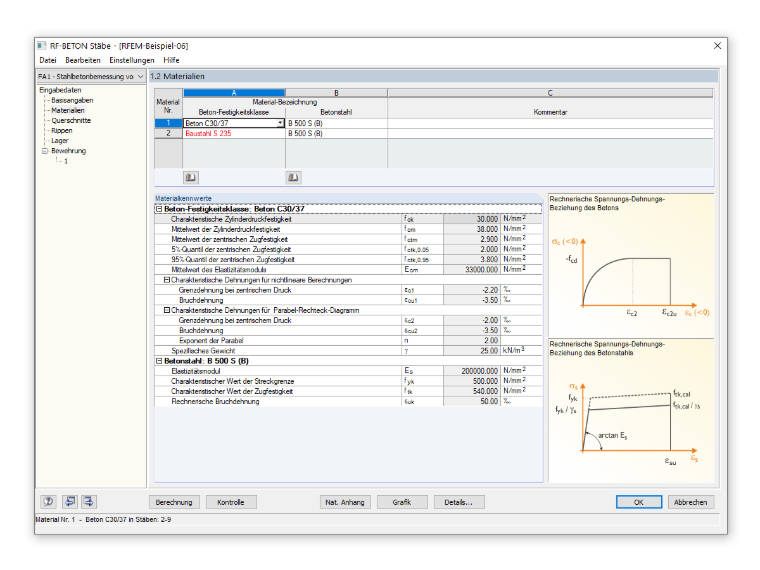Collapse nichtlineare Berechnungen strain group

tap(166, 280)
